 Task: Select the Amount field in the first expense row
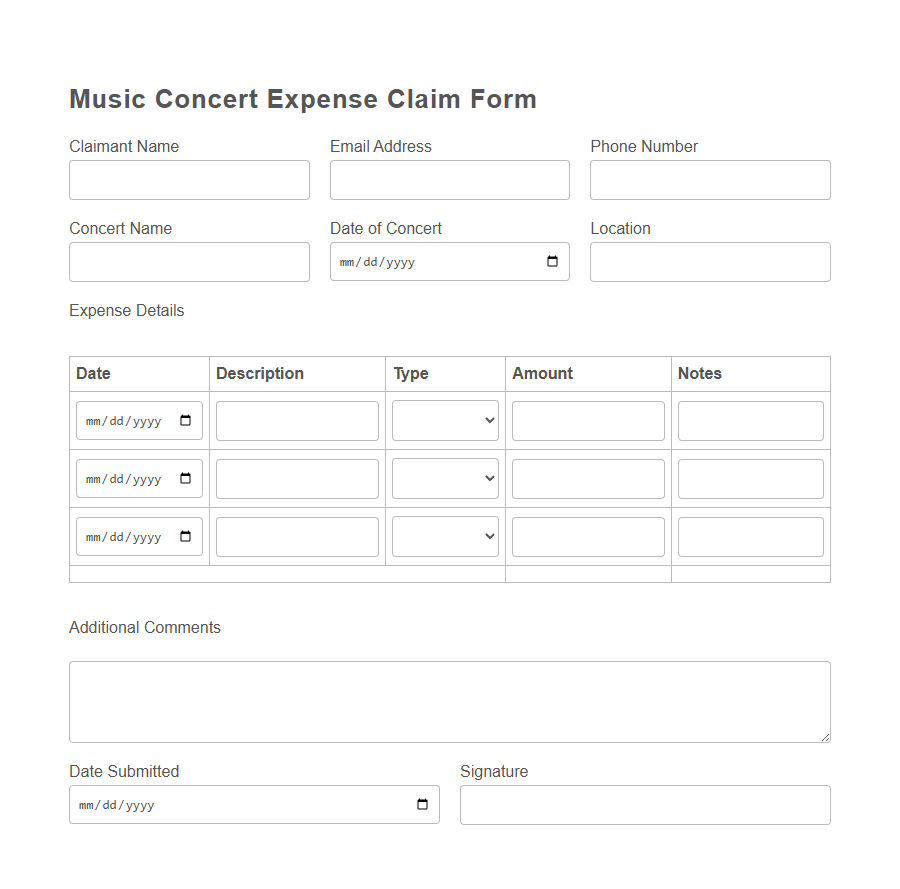(x=588, y=420)
